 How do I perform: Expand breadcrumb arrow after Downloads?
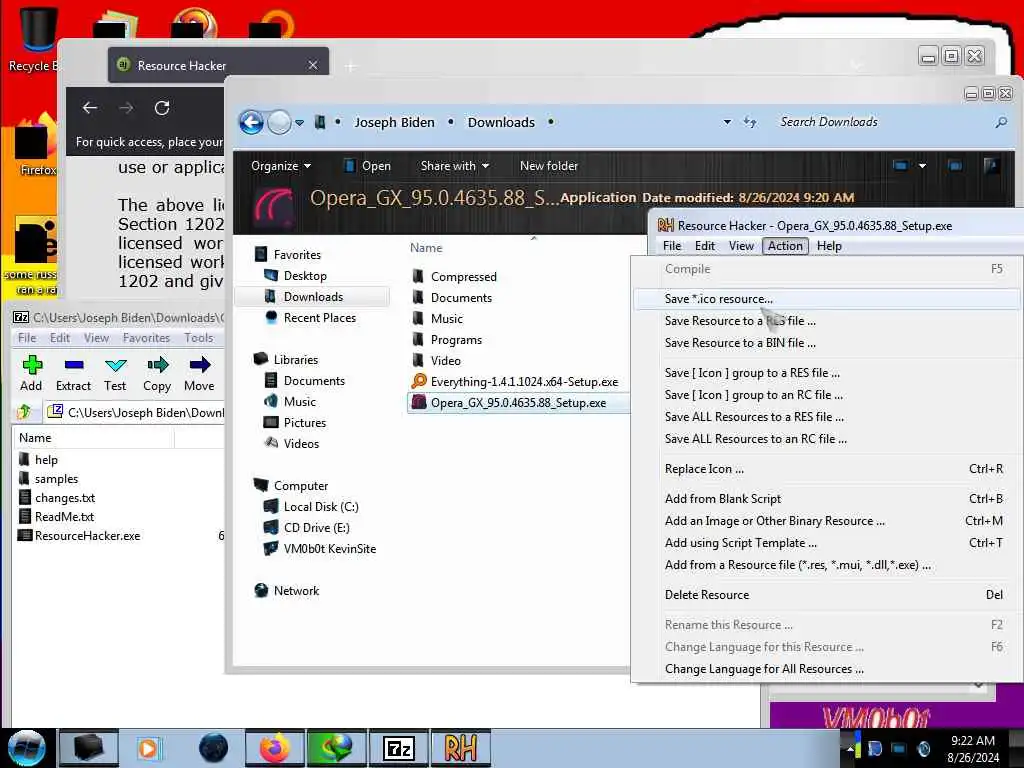551,122
